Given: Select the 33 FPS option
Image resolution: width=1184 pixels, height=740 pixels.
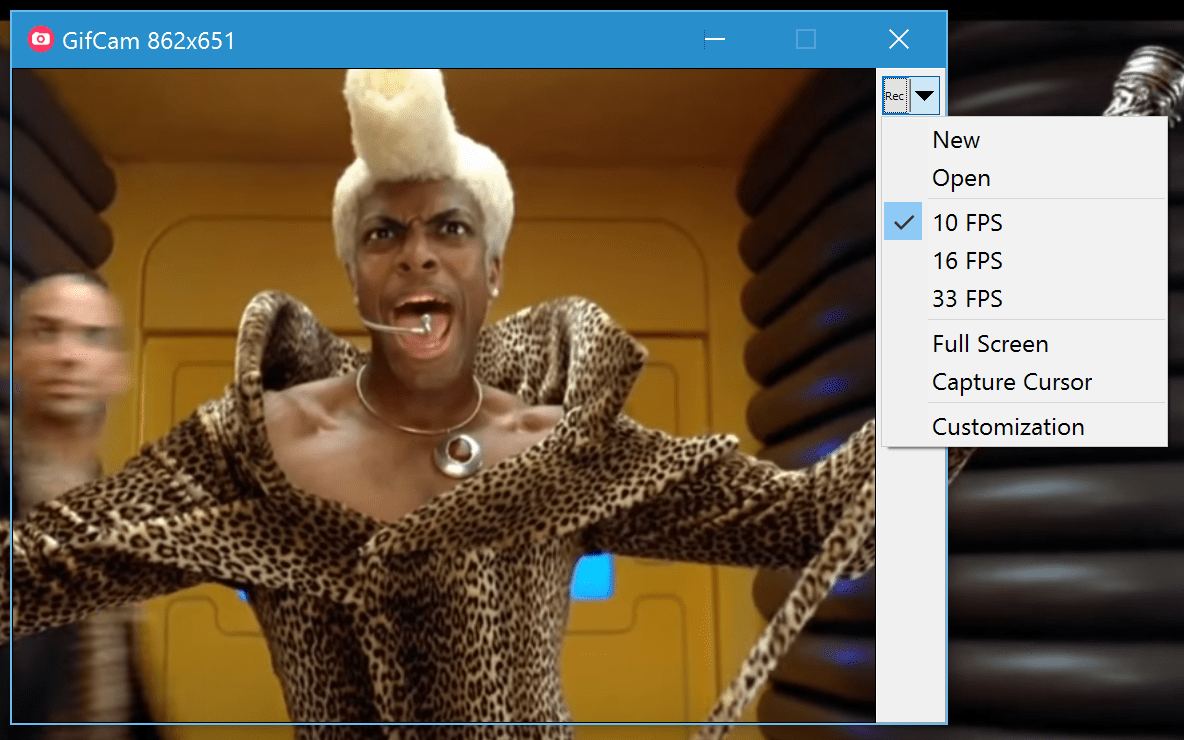Looking at the screenshot, I should coord(1025,298).
